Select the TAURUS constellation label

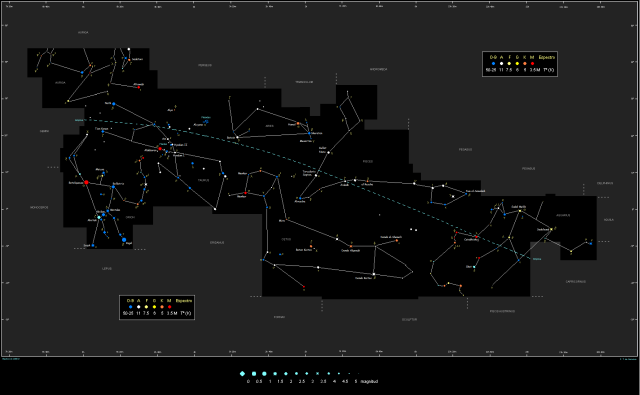pyautogui.click(x=203, y=180)
